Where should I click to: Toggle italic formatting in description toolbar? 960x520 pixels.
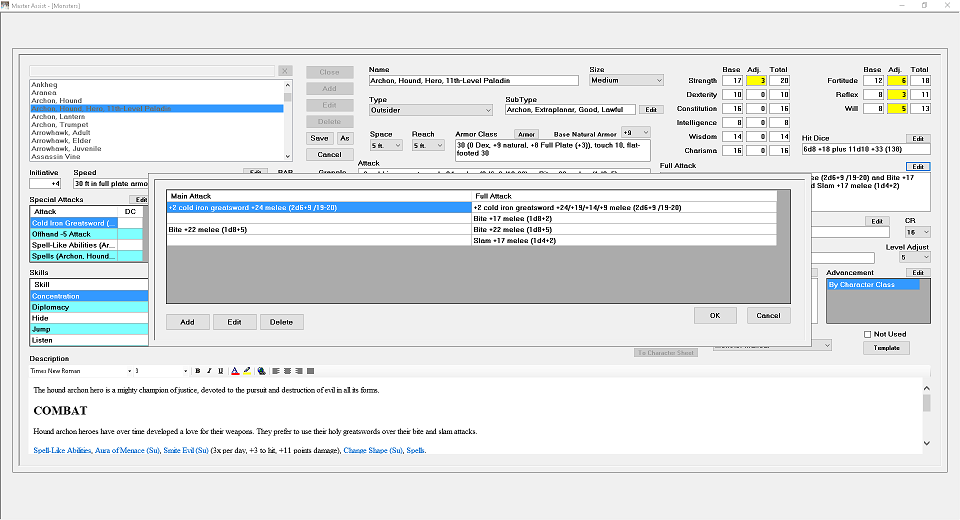click(x=209, y=371)
